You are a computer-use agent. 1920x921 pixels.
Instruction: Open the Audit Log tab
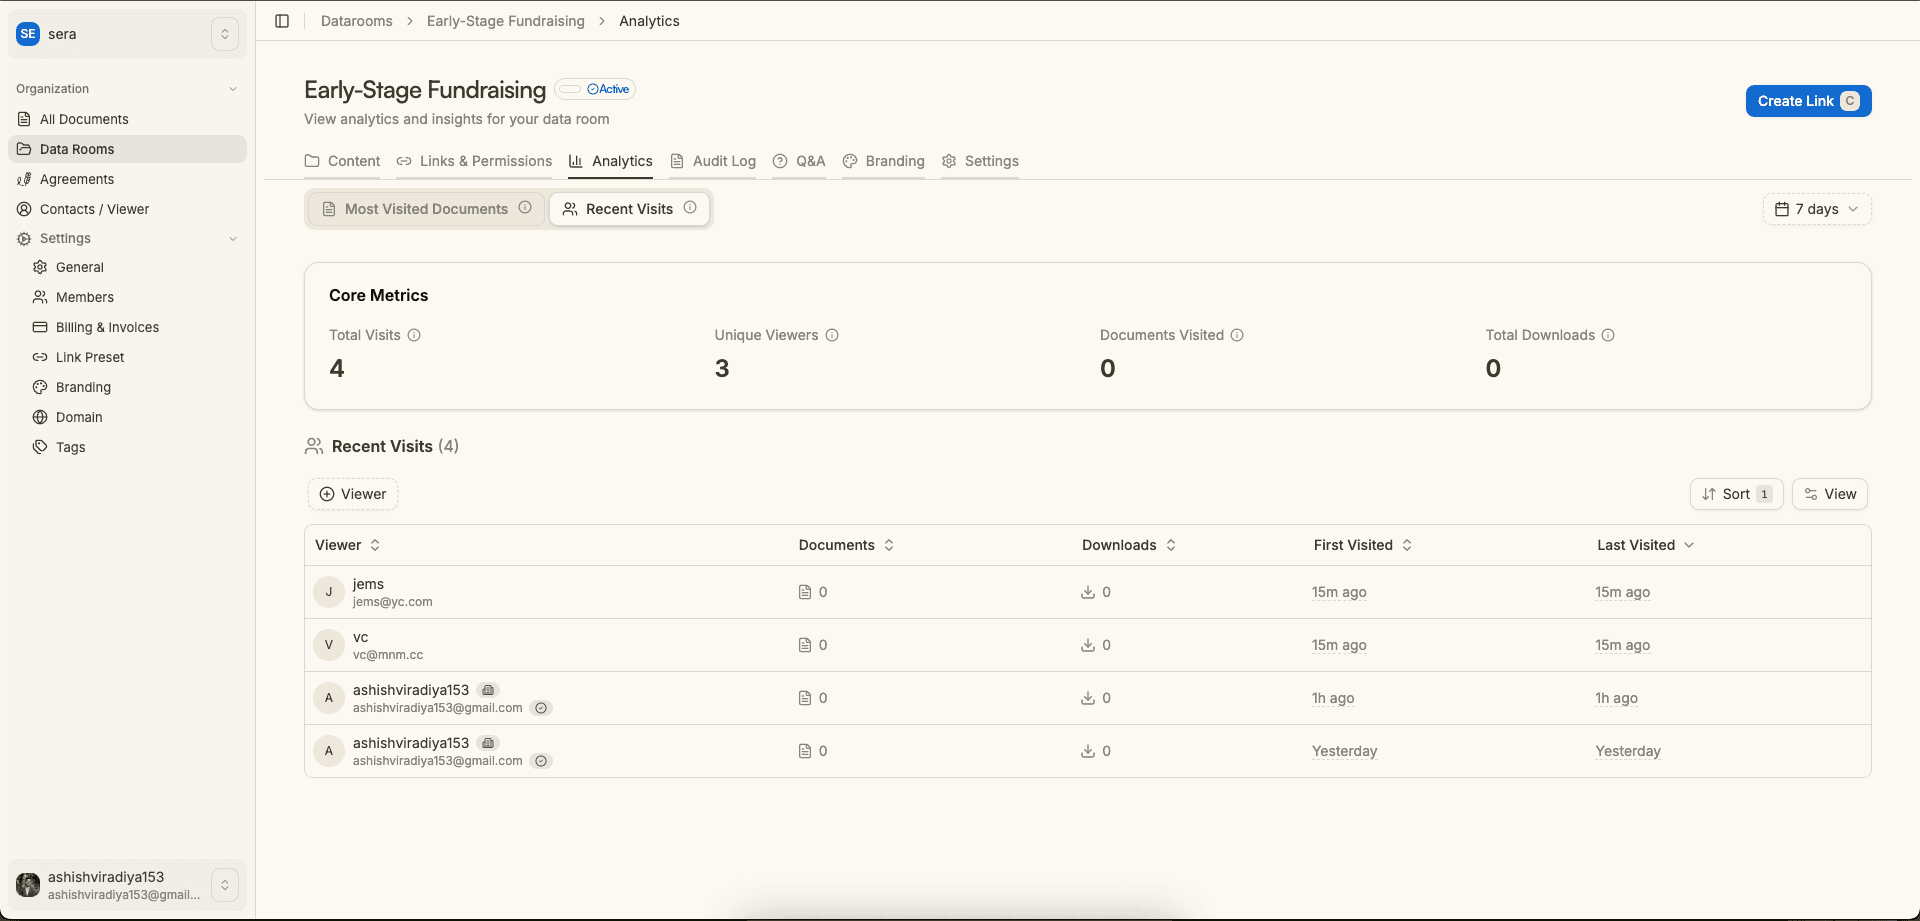[x=713, y=161]
